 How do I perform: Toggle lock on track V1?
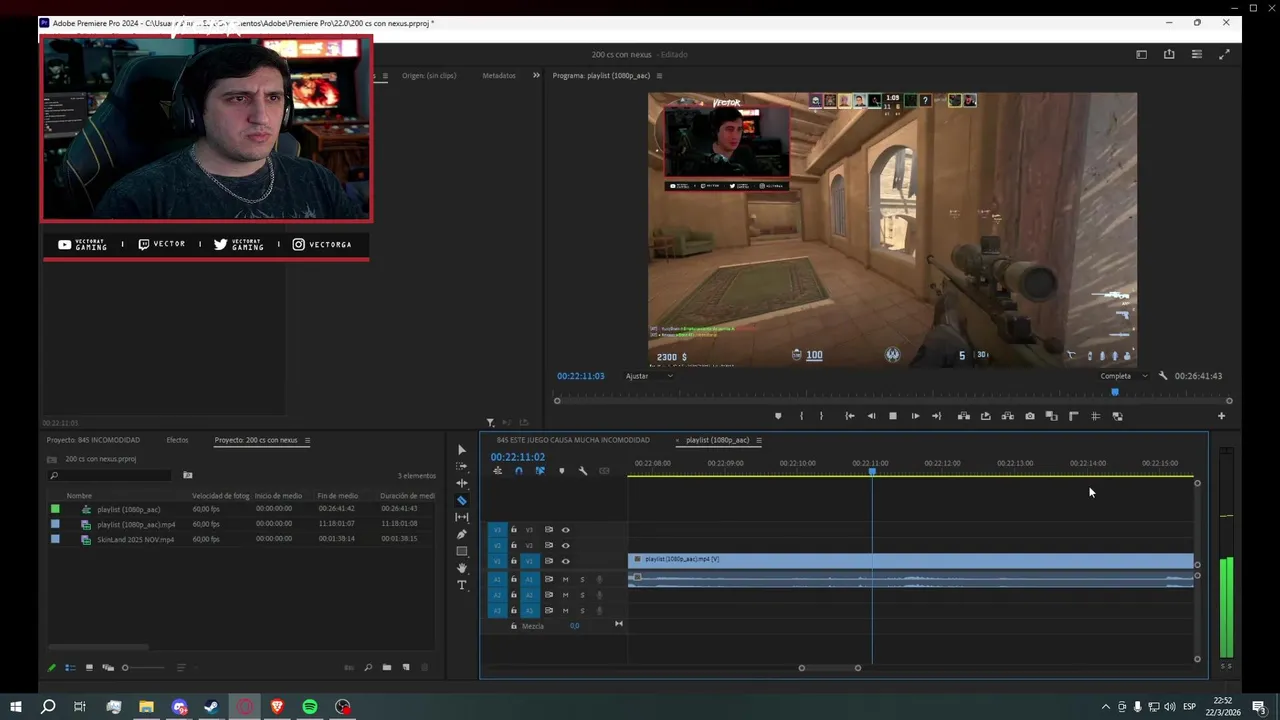tap(514, 561)
